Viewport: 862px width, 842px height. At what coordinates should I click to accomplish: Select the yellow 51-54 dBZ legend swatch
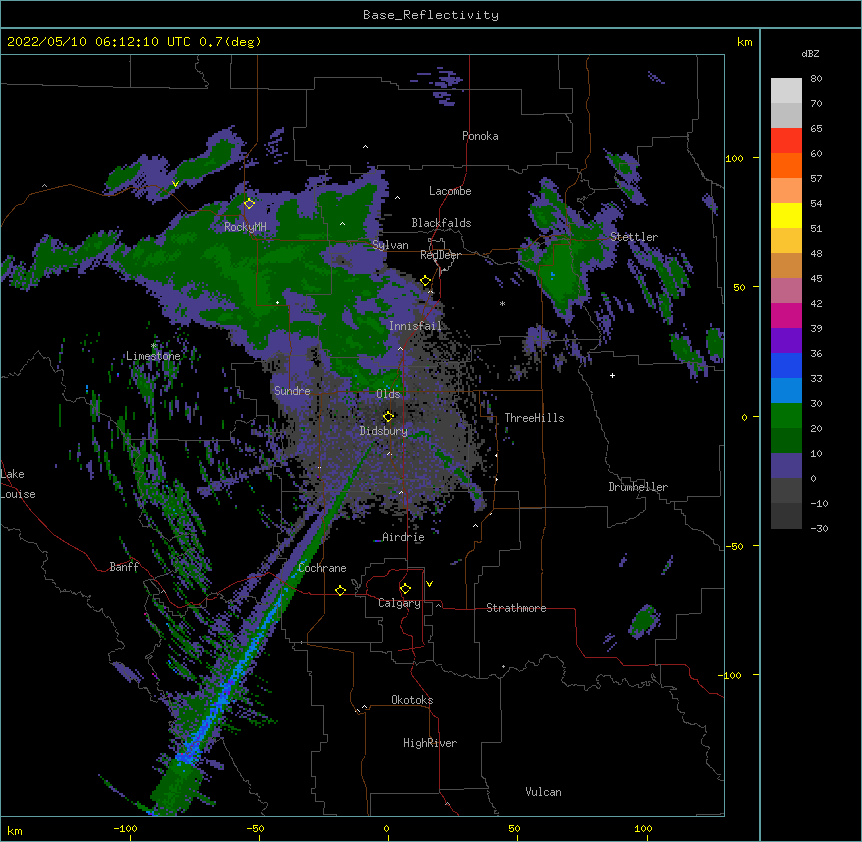coord(786,215)
